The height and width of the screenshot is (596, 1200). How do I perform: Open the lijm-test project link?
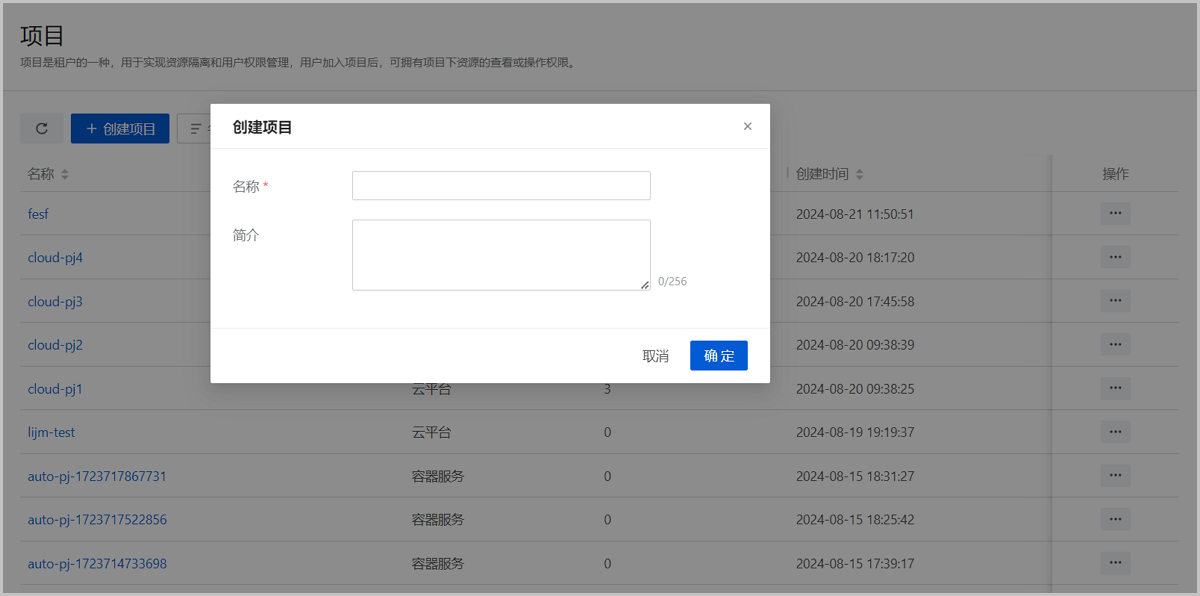pyautogui.click(x=51, y=433)
